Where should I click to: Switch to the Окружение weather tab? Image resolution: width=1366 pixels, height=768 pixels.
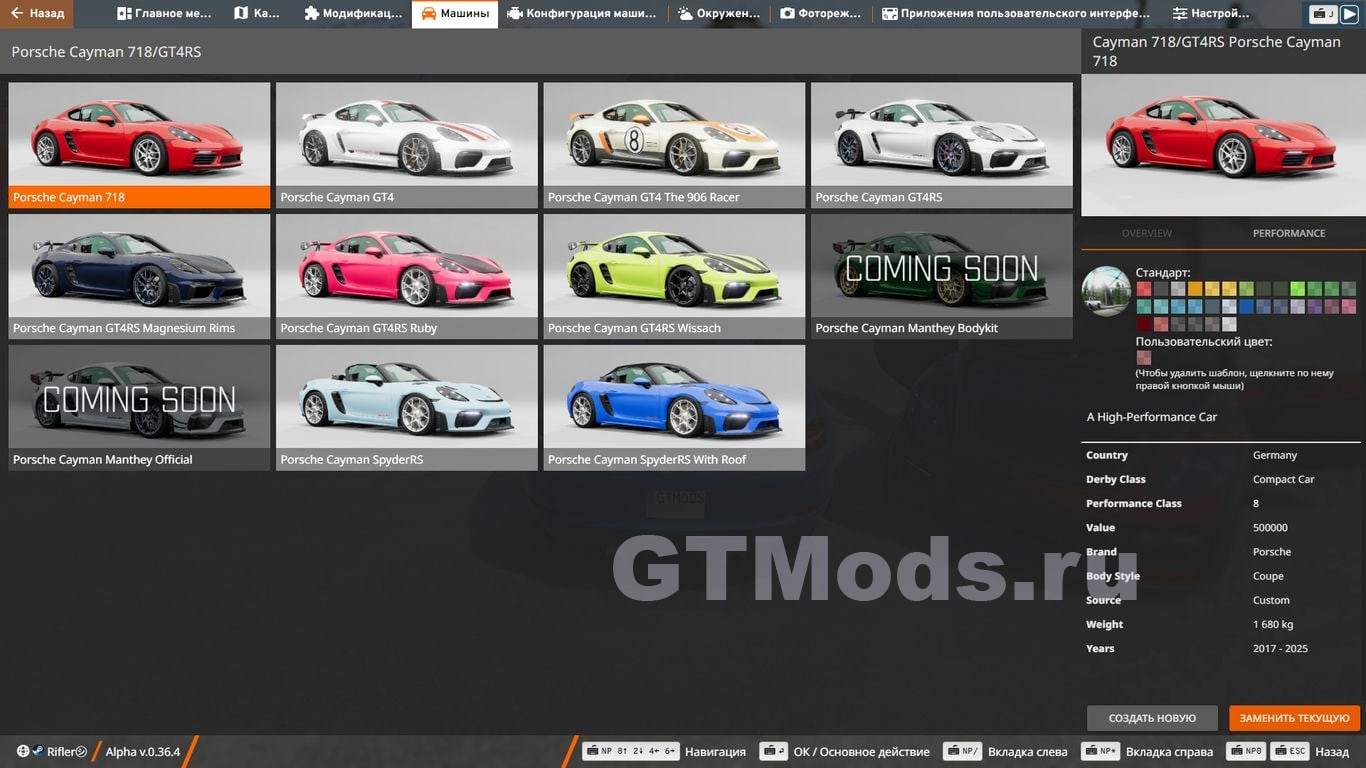(718, 14)
